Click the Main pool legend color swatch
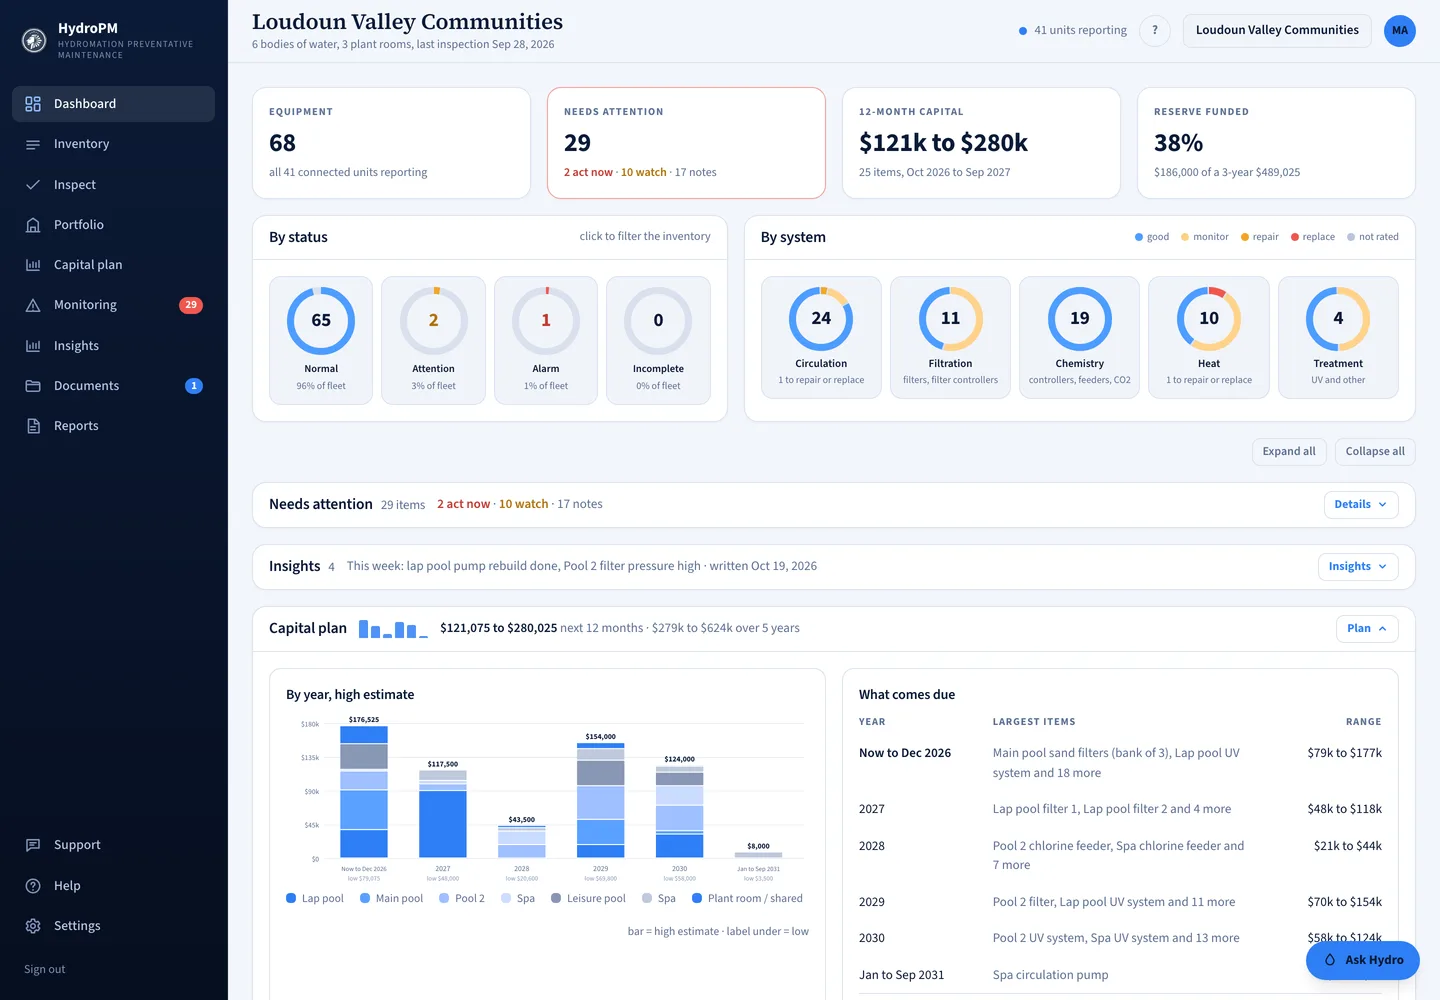This screenshot has width=1440, height=1000. point(365,898)
